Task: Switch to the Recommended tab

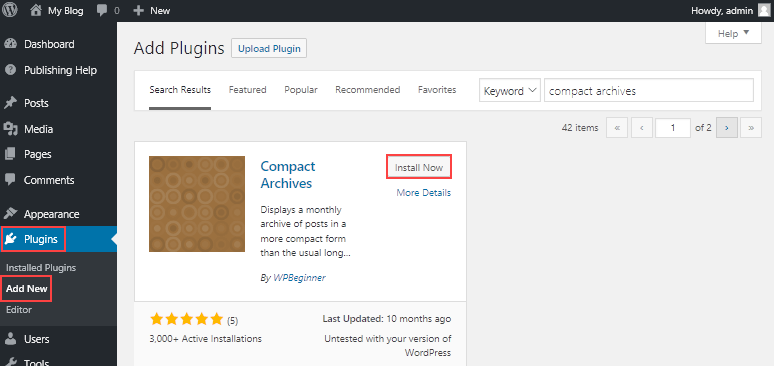Action: [x=368, y=90]
